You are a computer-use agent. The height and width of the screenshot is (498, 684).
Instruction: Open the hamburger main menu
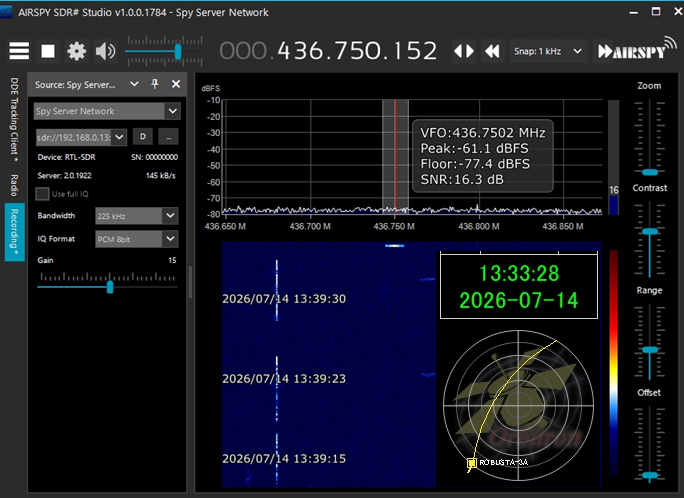(x=19, y=51)
